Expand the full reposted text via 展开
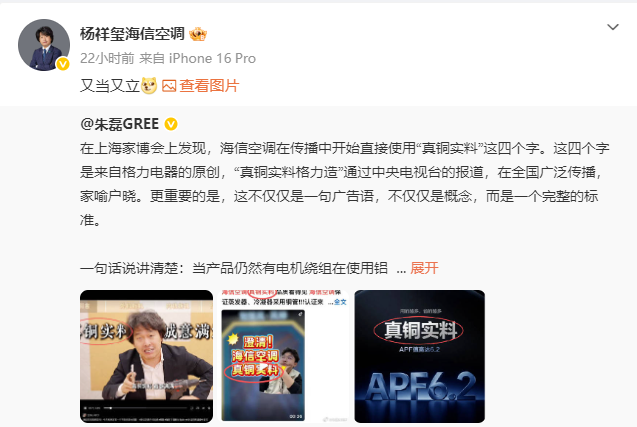This screenshot has height=427, width=637. tap(424, 268)
